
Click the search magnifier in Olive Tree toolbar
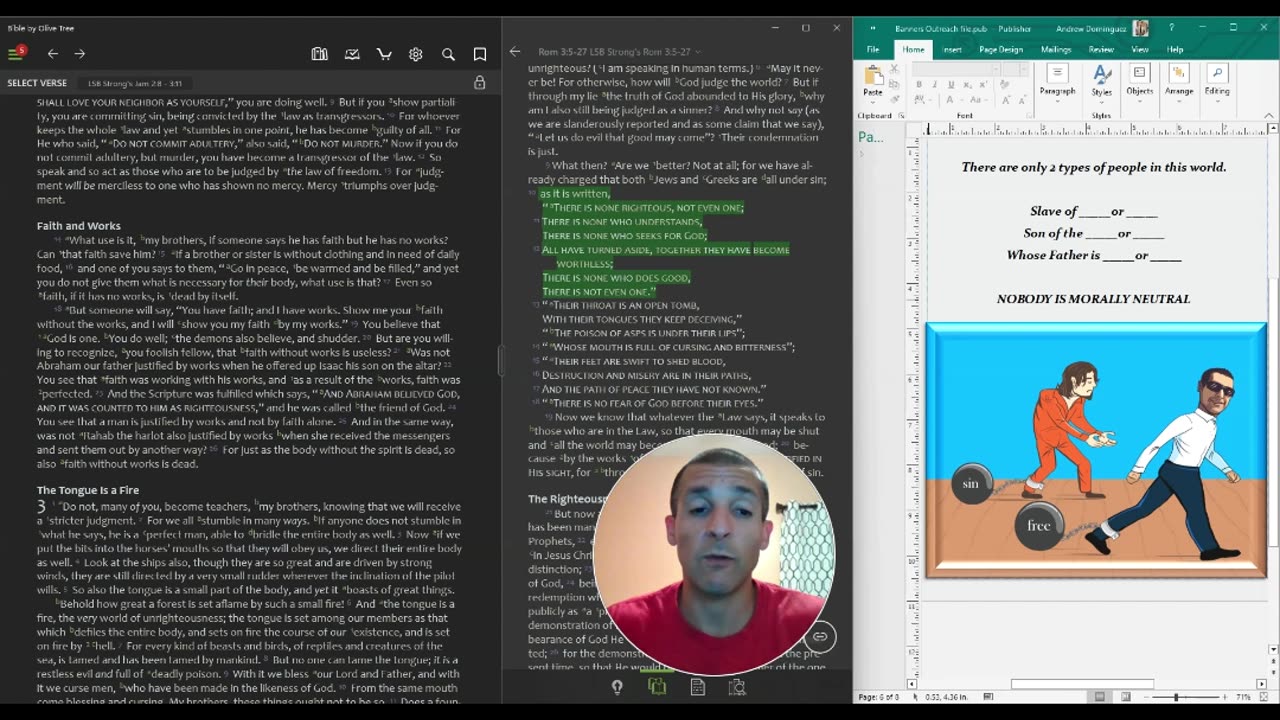448,54
